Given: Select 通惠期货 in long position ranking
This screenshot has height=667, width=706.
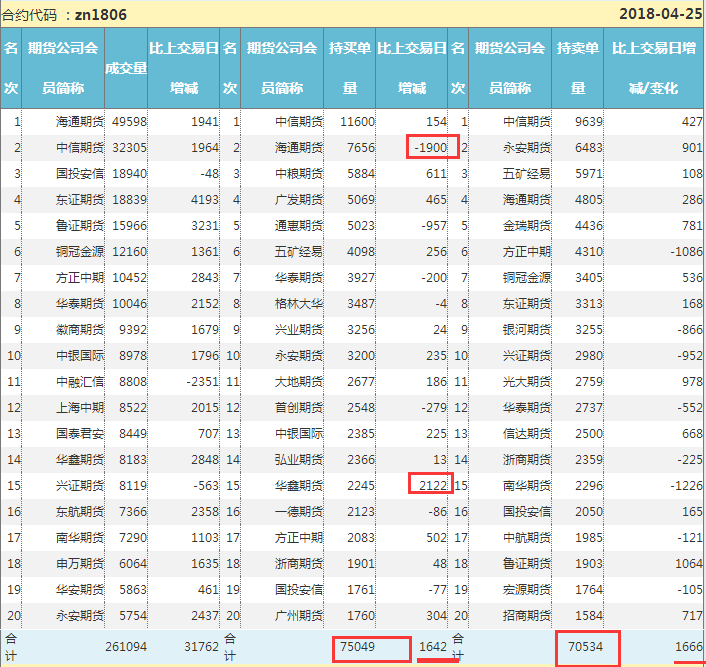Looking at the screenshot, I should [x=299, y=226].
